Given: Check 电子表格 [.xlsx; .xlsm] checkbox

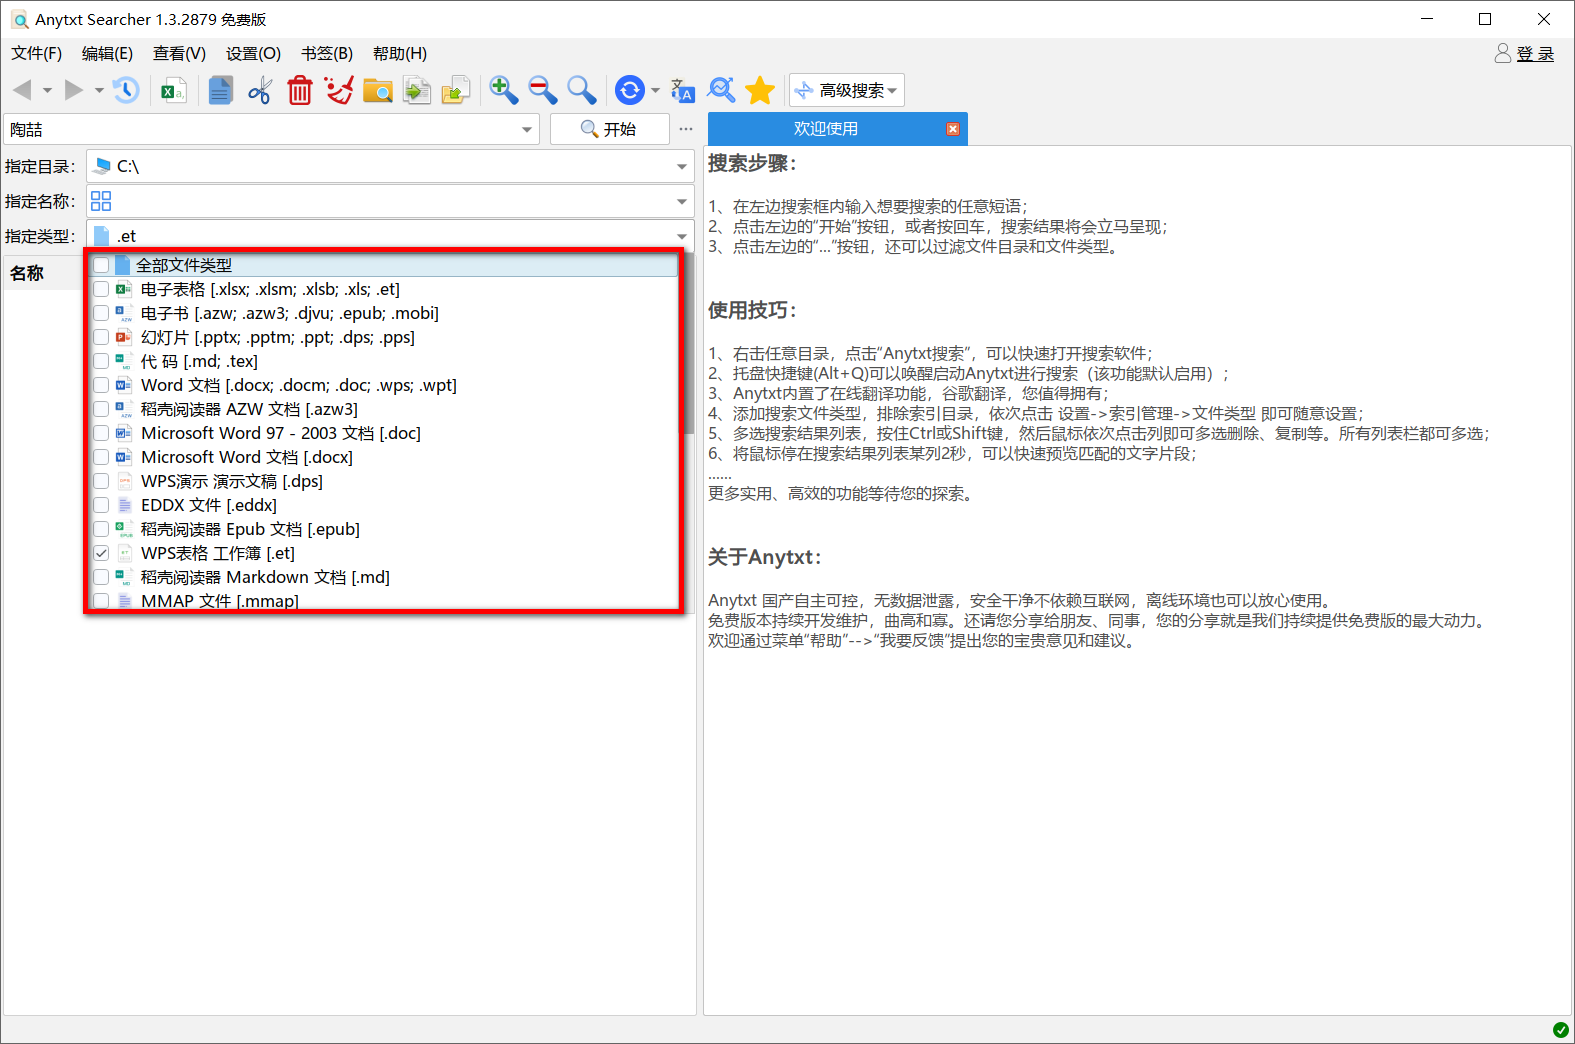Looking at the screenshot, I should (101, 289).
